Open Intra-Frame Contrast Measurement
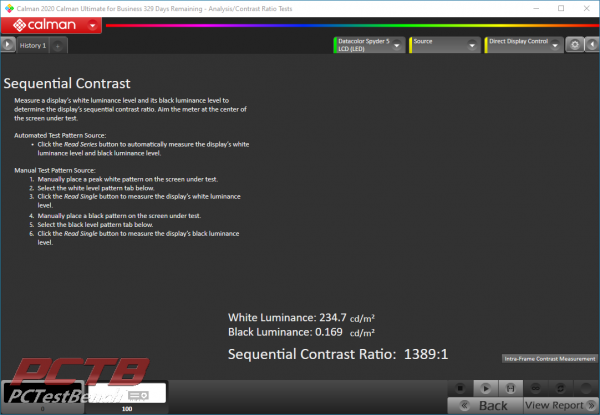 (x=548, y=358)
